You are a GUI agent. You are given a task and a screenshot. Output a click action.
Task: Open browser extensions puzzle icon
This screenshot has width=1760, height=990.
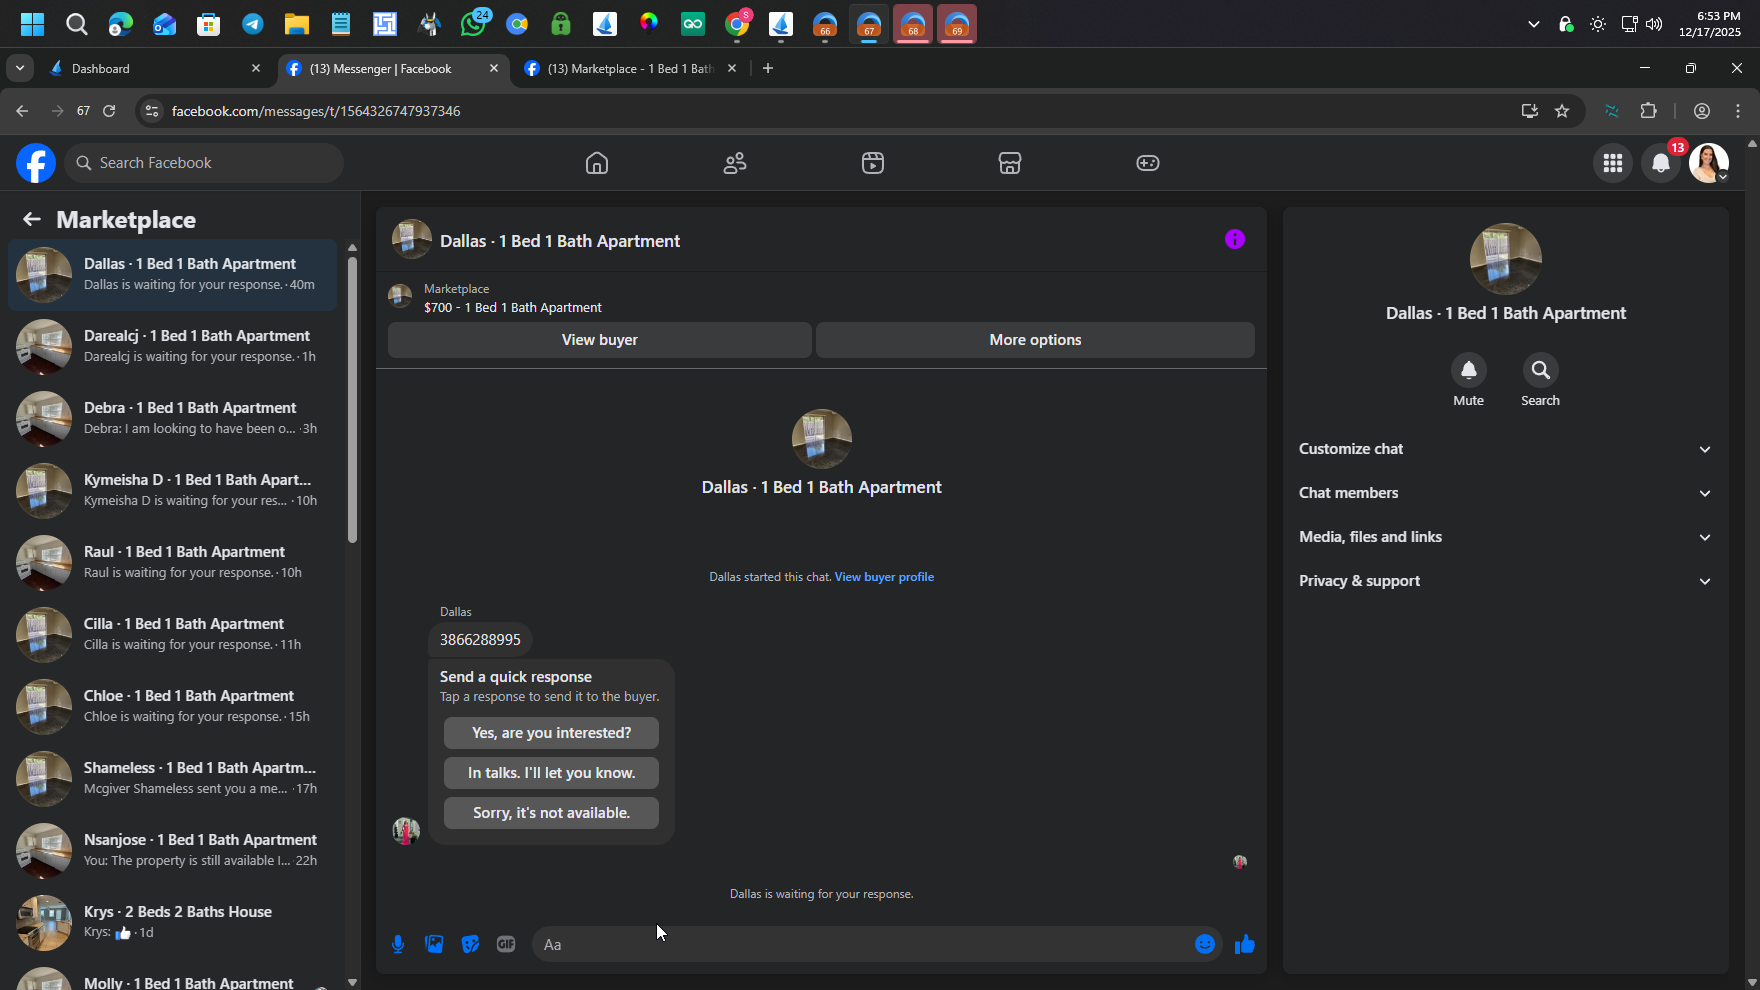click(x=1649, y=111)
